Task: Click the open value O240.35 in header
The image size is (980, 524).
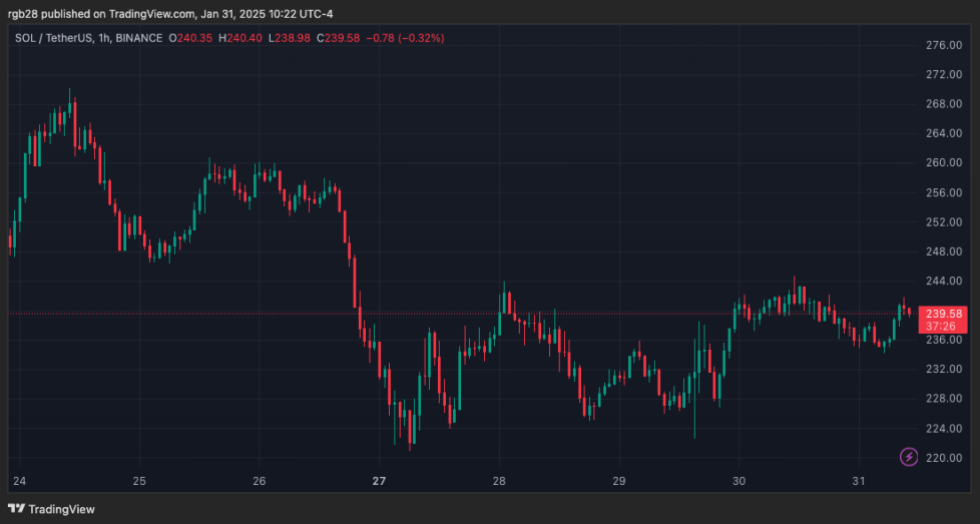Action: (191, 38)
